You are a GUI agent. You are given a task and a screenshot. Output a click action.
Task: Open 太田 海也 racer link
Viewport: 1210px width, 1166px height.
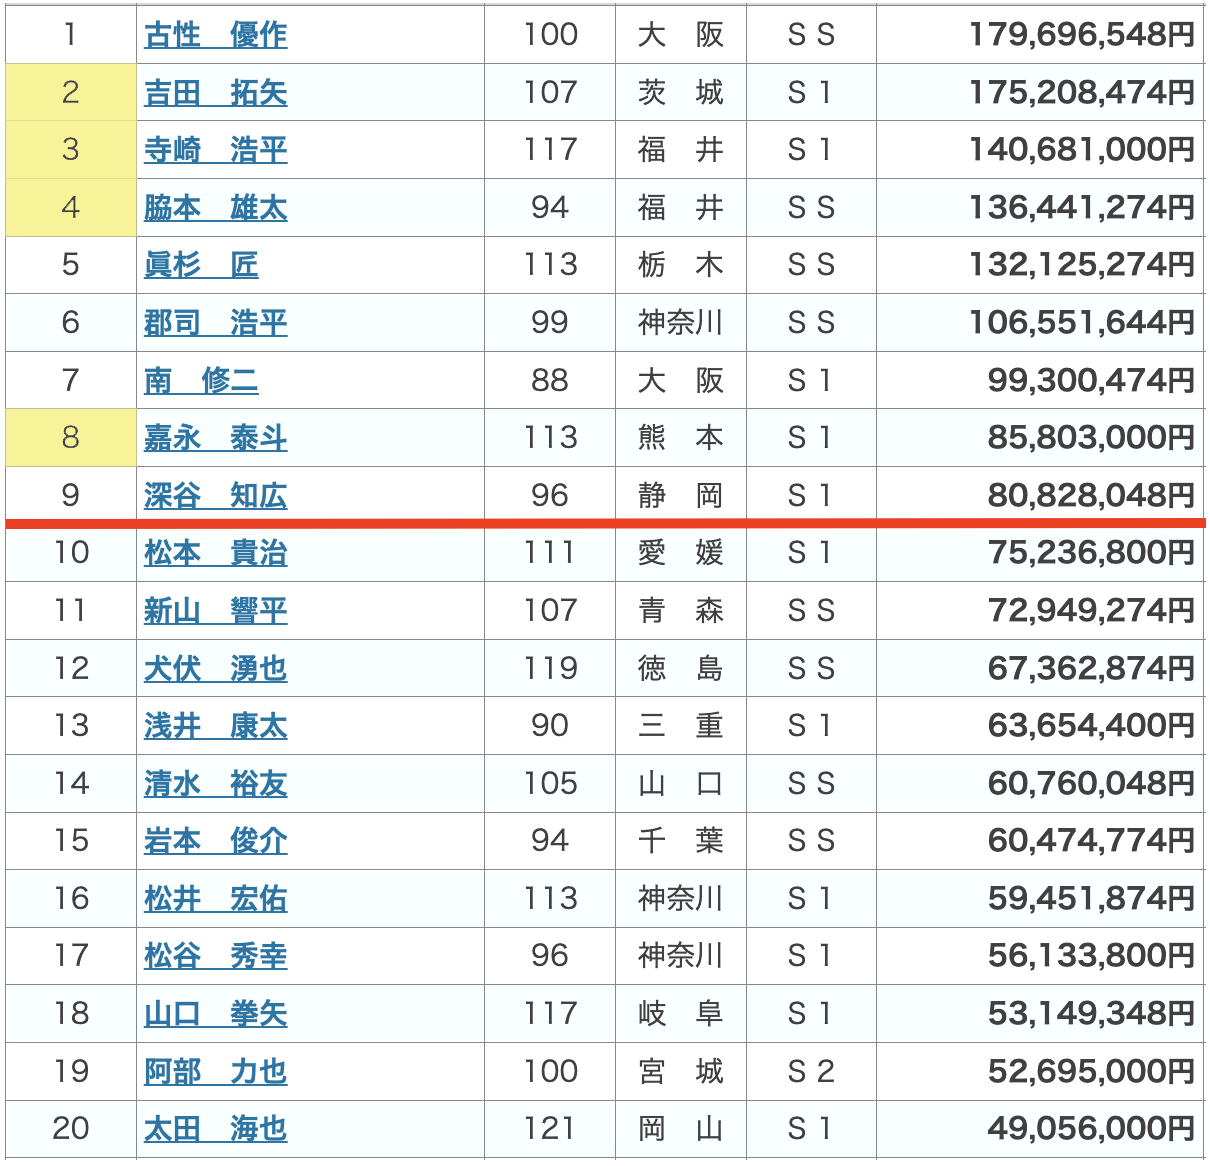click(215, 1129)
